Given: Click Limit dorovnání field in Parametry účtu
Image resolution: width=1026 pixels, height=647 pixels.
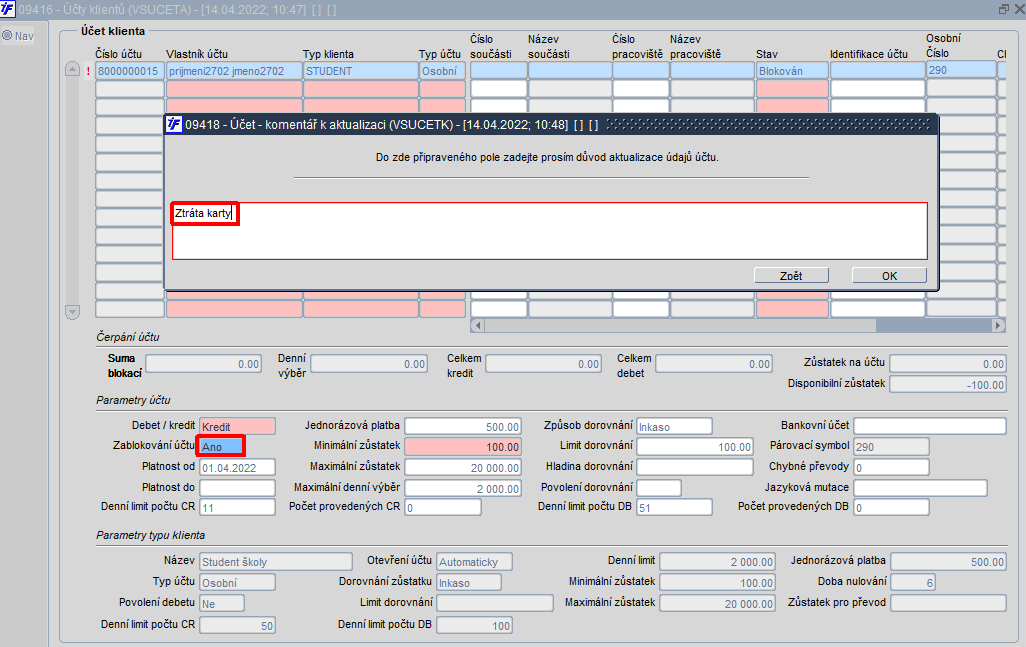Looking at the screenshot, I should coord(695,447).
